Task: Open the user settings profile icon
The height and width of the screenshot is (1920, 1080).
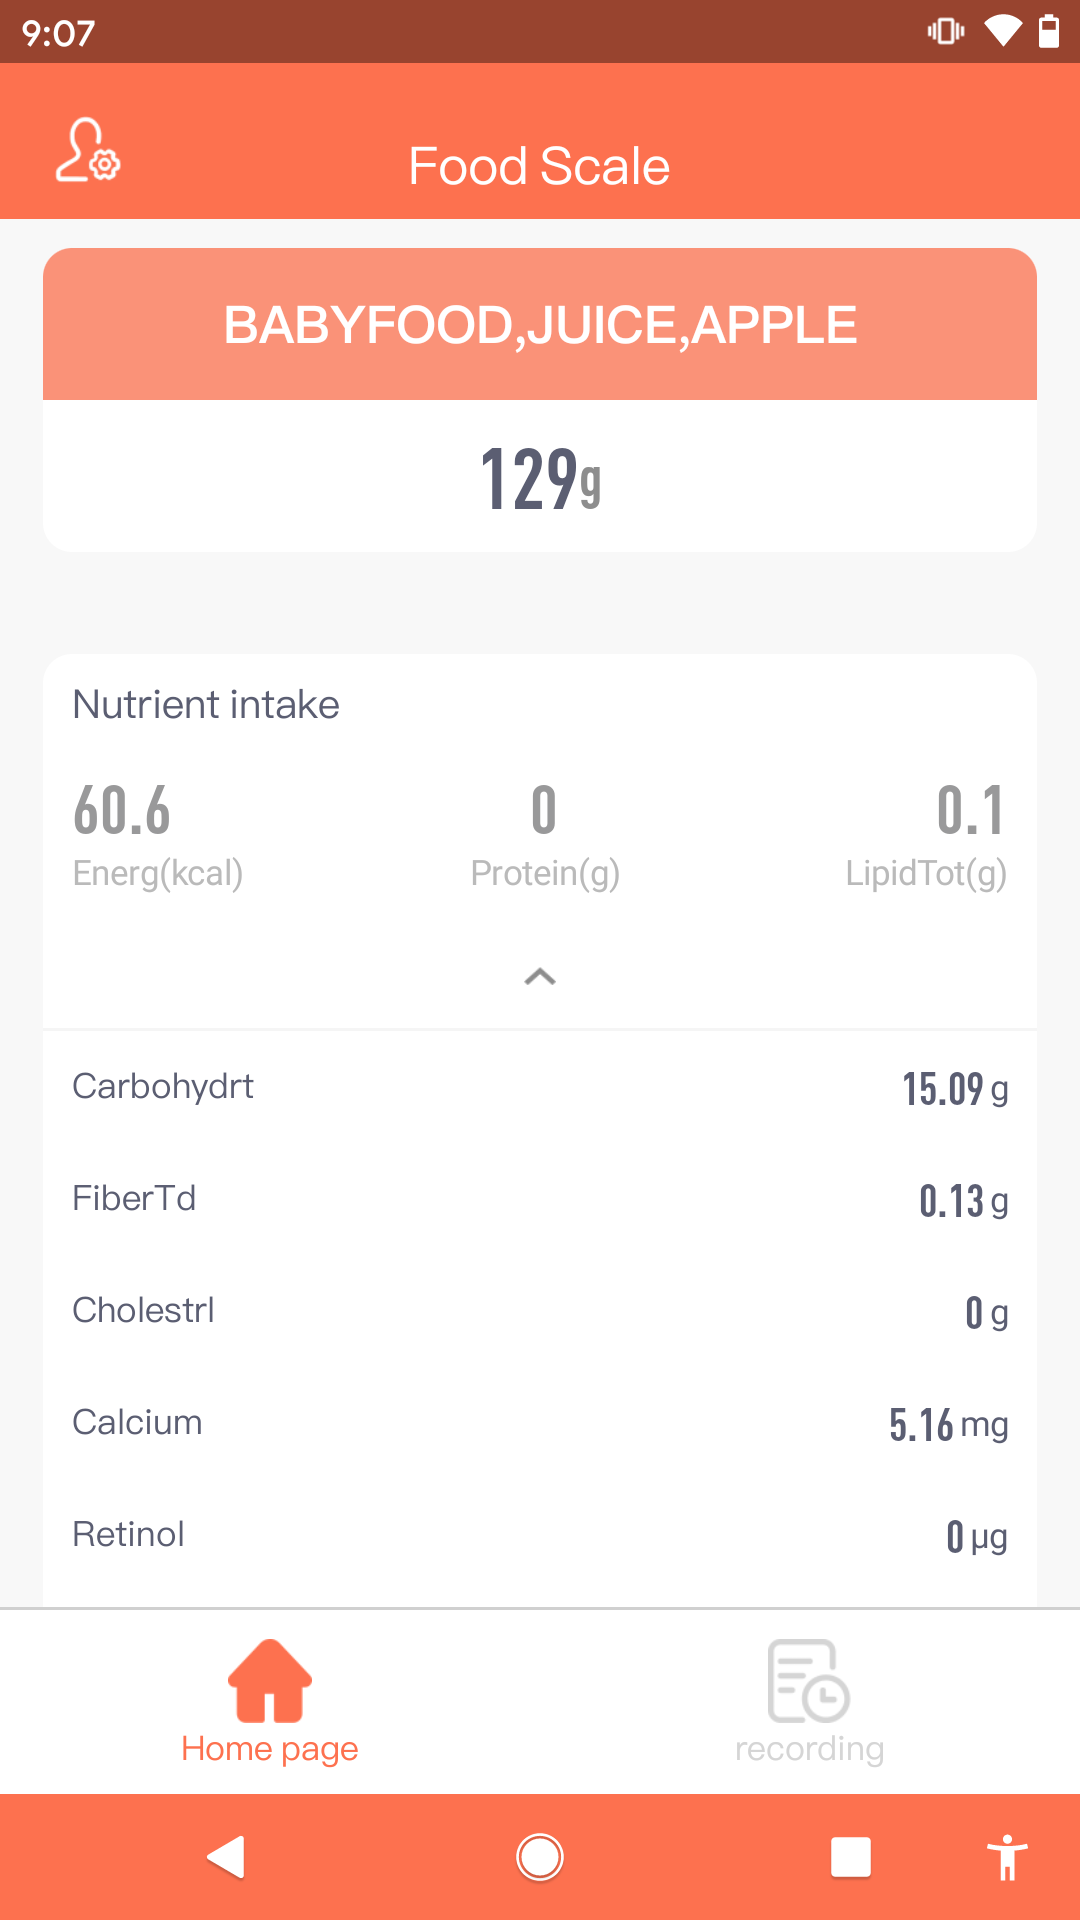Action: (88, 152)
